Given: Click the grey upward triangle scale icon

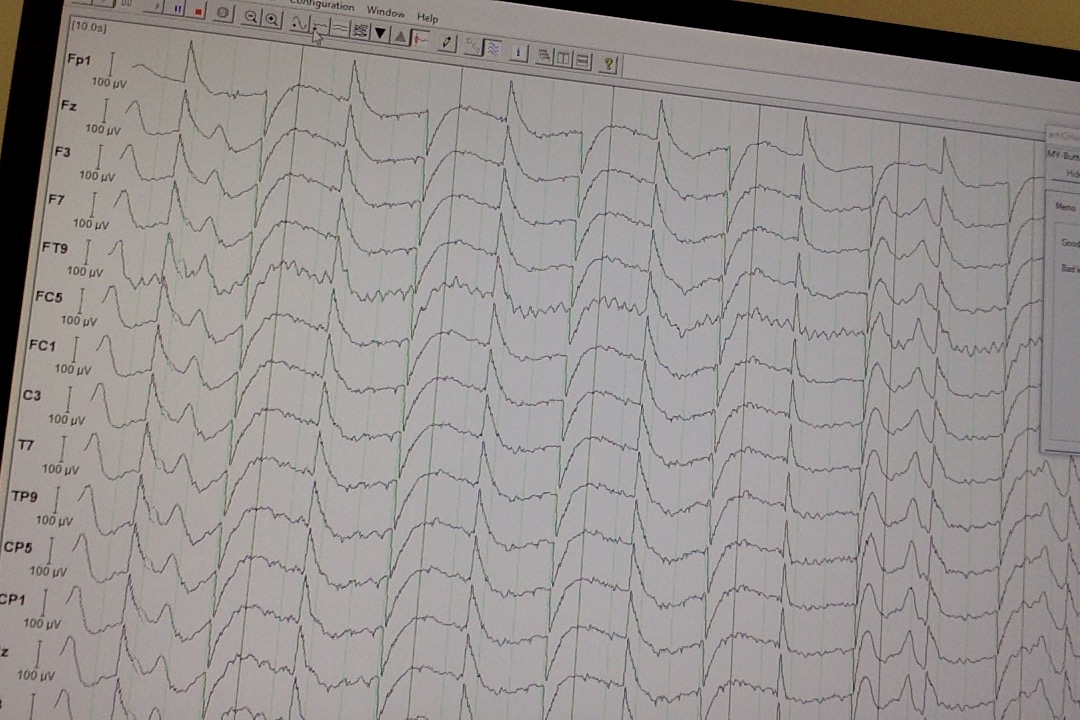Looking at the screenshot, I should pos(400,37).
